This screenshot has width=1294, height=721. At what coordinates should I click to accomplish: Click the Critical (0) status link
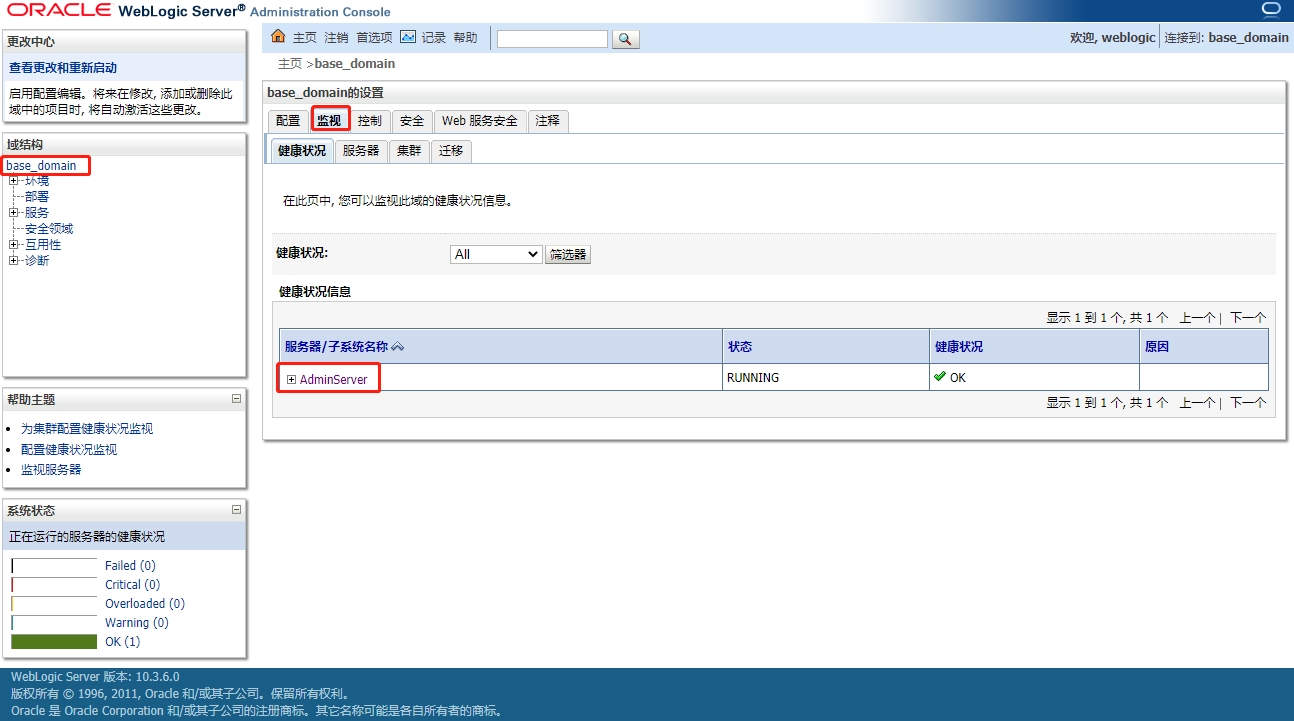click(x=132, y=585)
